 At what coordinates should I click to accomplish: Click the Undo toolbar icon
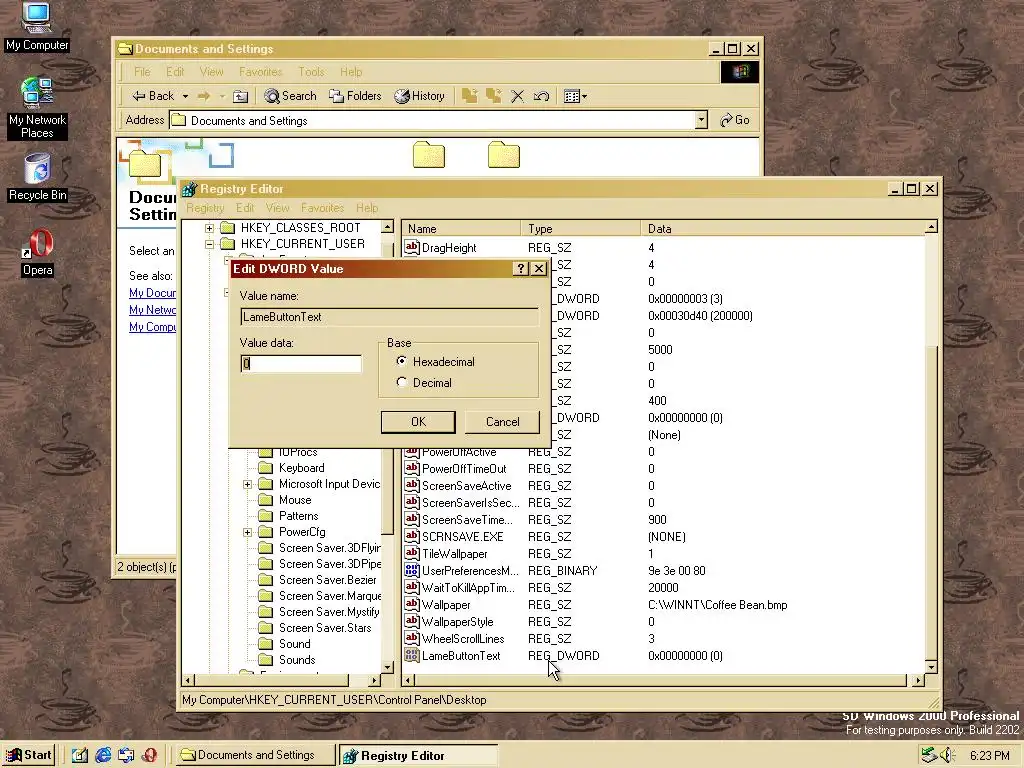[541, 97]
